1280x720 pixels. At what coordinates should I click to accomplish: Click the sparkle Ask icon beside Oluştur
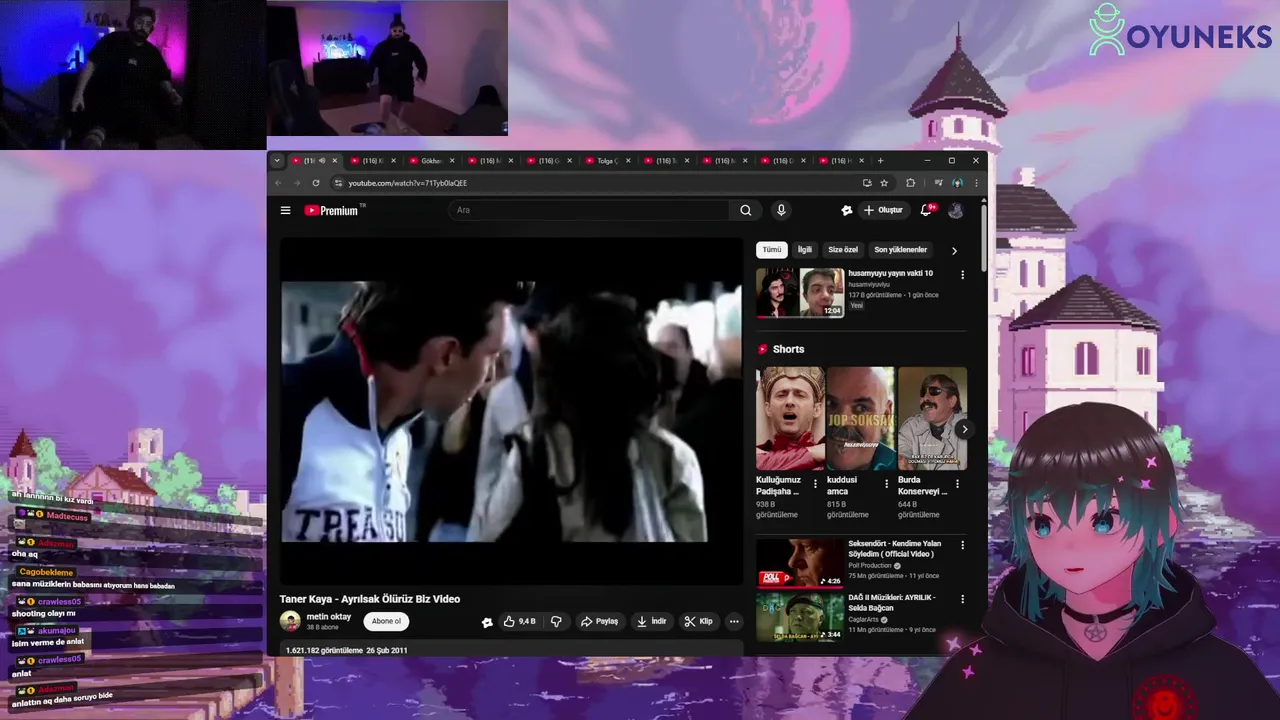847,210
